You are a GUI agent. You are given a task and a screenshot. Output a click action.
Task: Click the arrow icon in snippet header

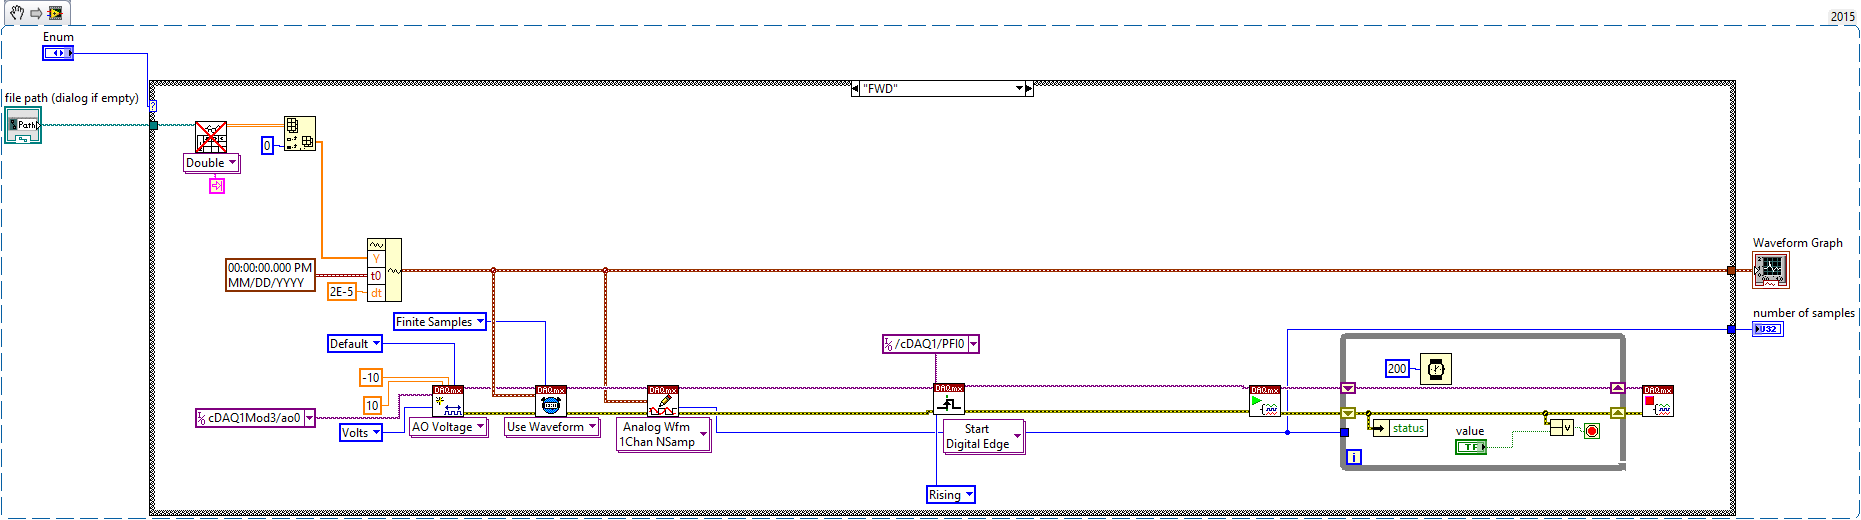36,13
